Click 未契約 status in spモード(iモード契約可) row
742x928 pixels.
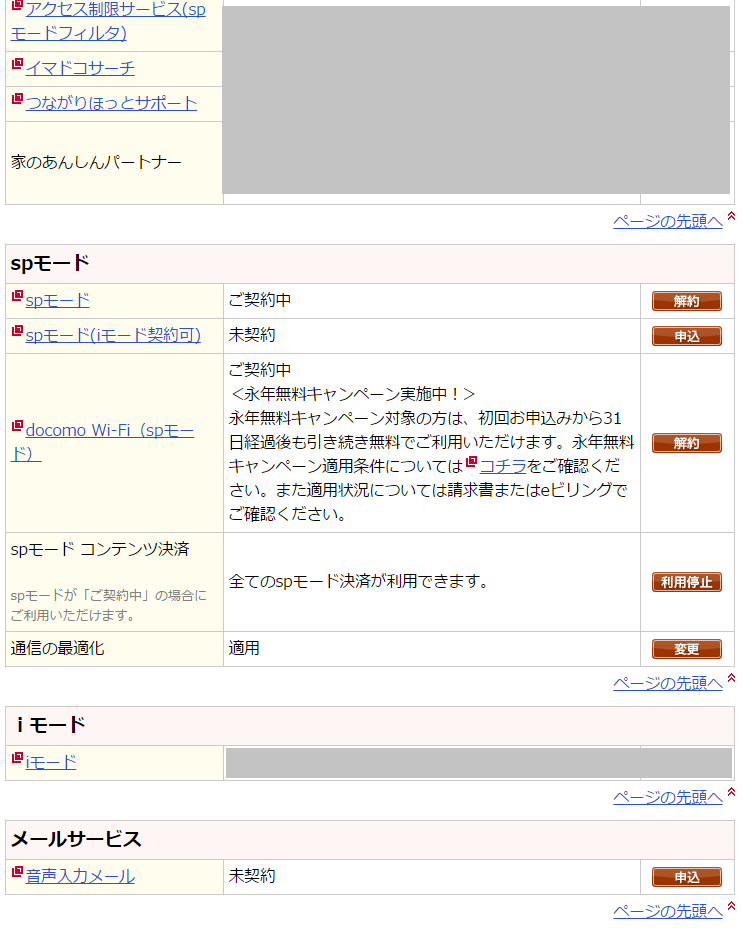coord(252,335)
